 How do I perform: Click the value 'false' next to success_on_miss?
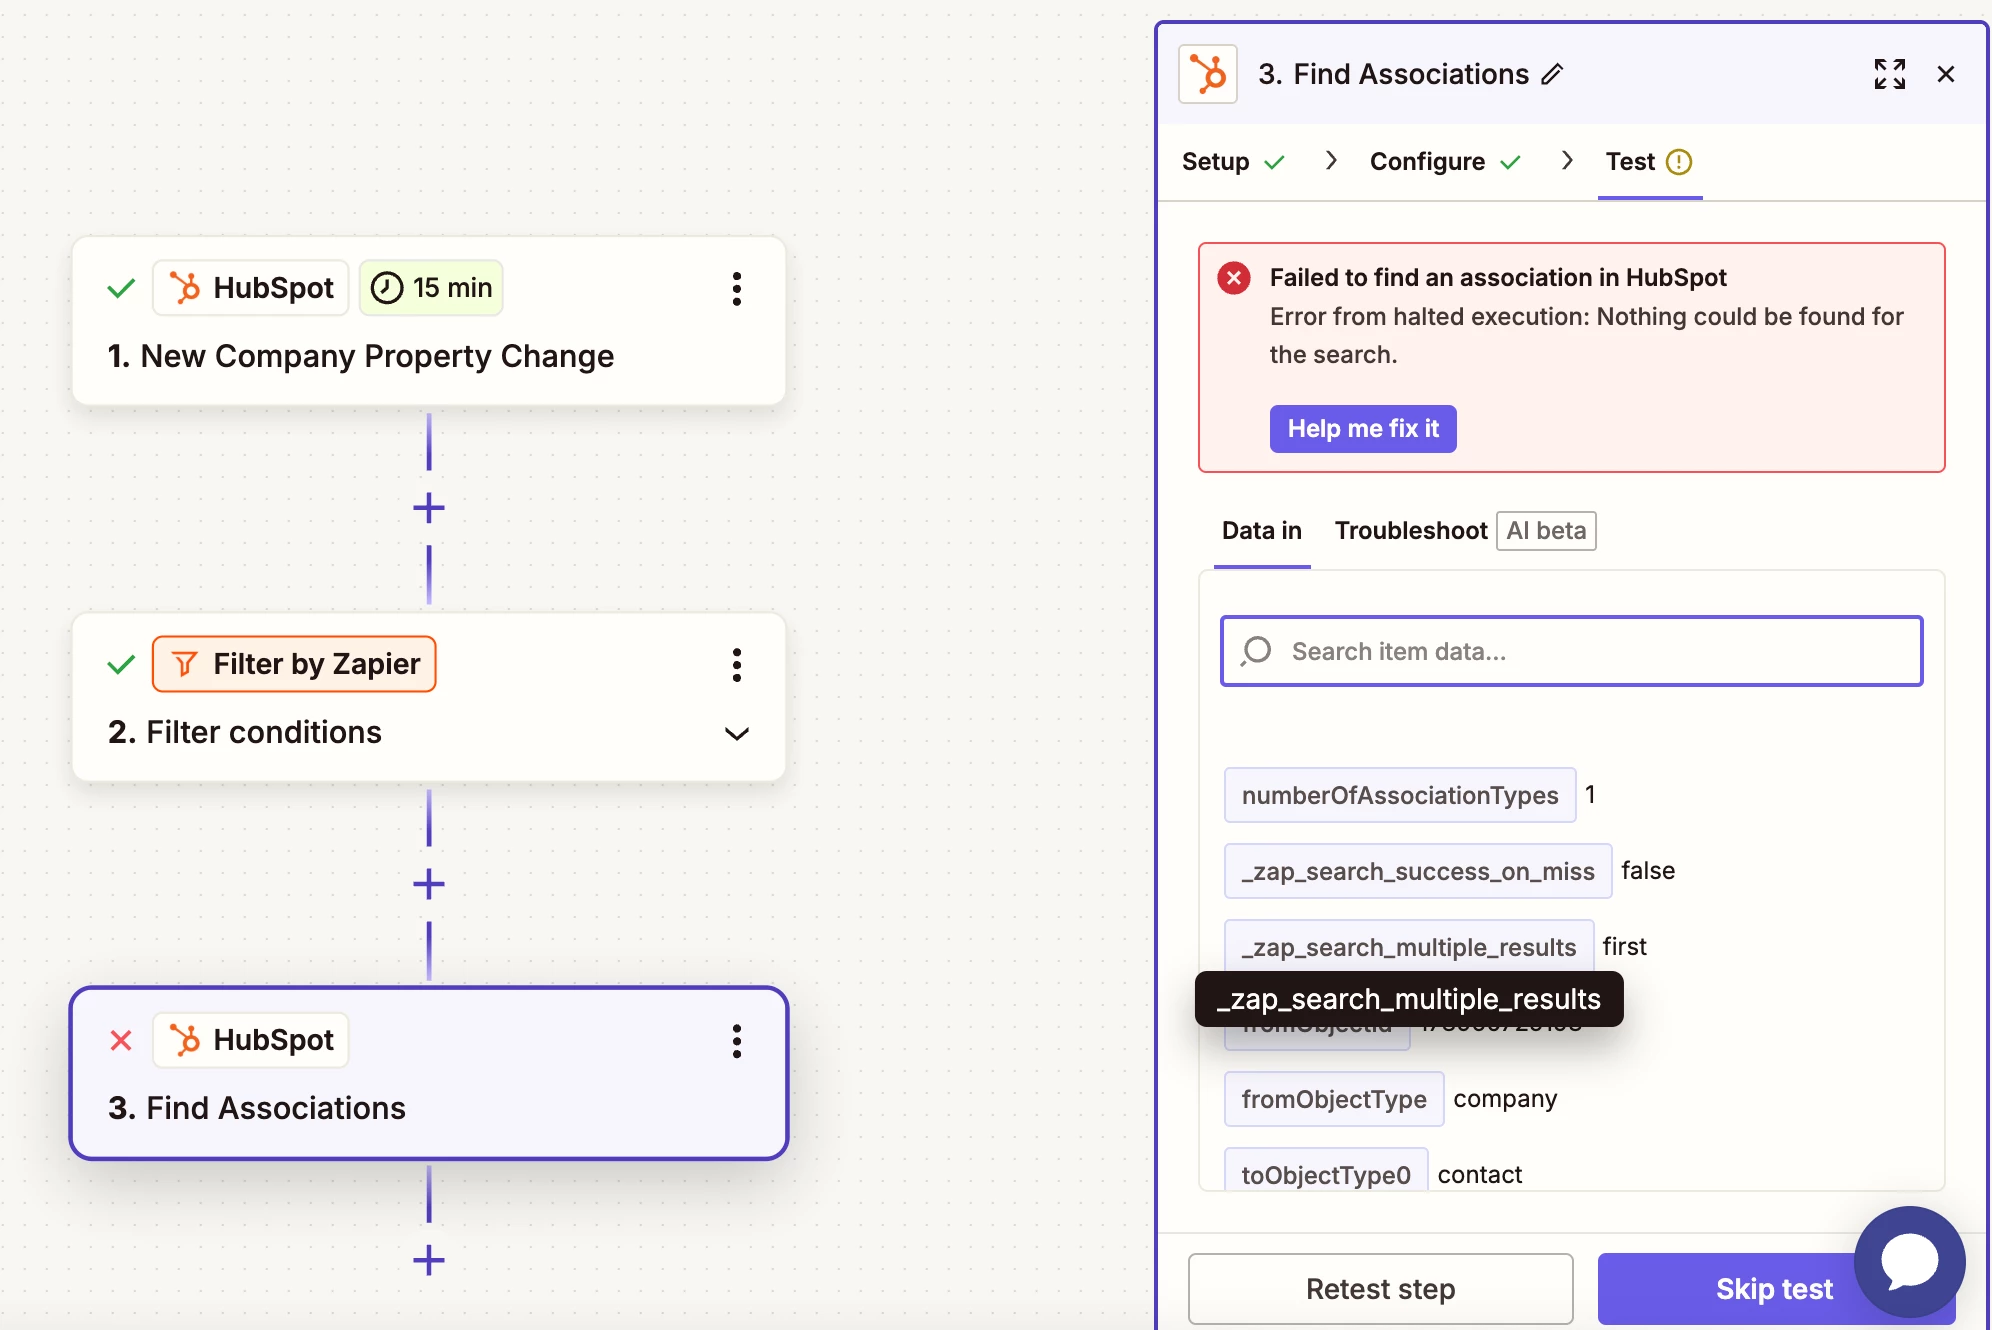tap(1648, 871)
